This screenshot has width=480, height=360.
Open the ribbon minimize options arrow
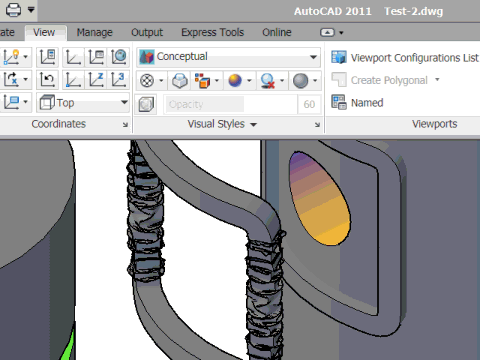341,33
